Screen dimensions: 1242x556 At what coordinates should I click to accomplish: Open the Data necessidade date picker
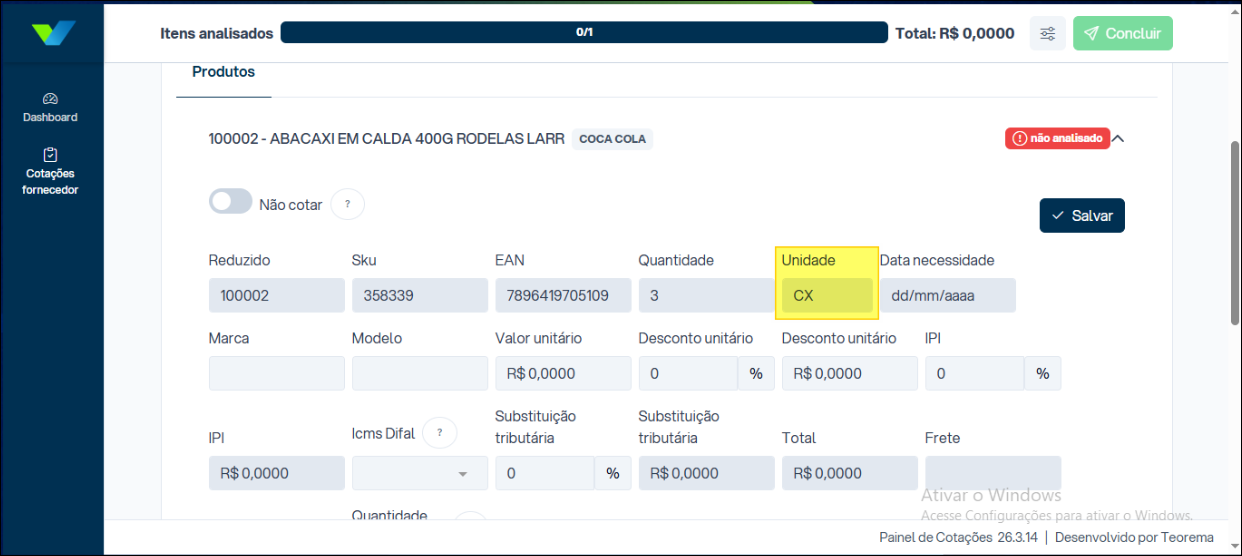947,296
